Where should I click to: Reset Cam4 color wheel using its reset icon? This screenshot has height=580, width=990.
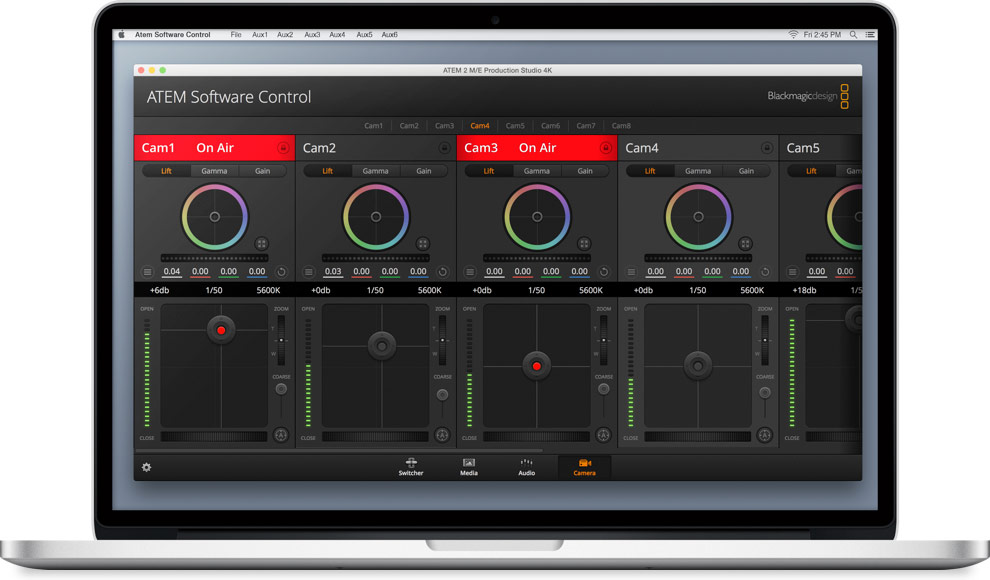tap(764, 271)
